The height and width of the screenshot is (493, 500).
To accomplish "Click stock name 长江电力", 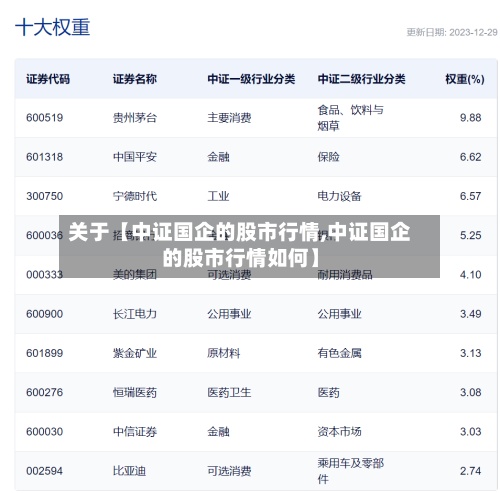I will point(135,314).
